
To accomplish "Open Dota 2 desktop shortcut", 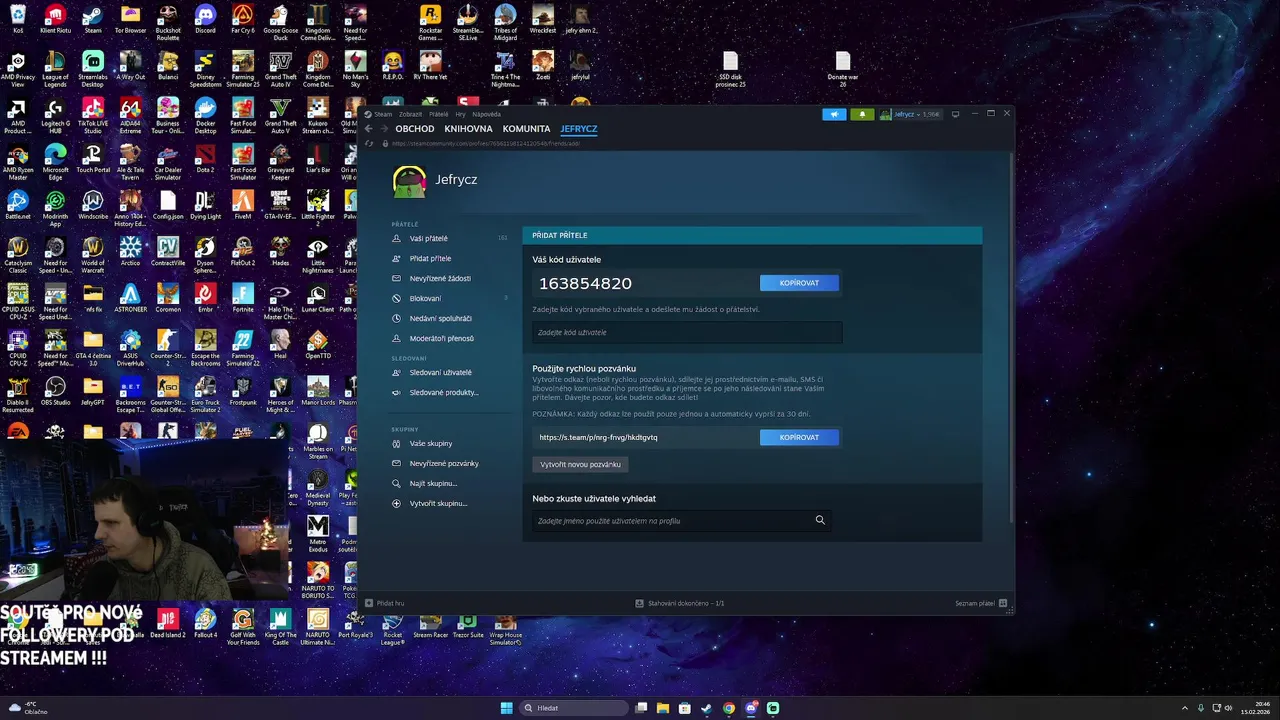I will click(x=205, y=160).
